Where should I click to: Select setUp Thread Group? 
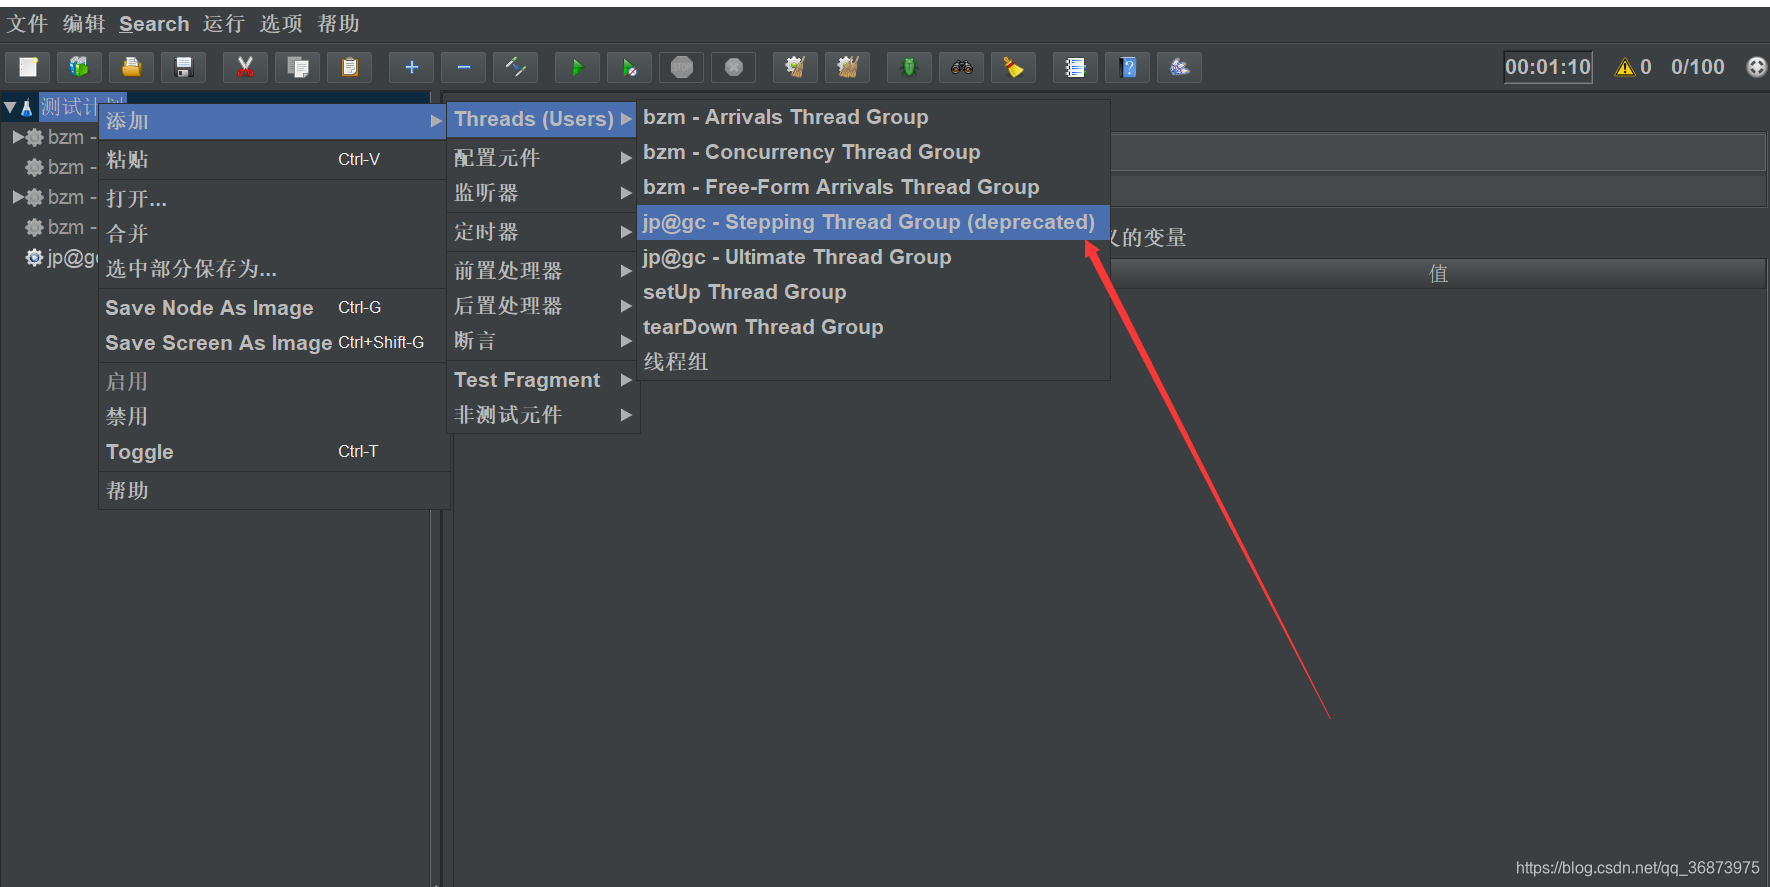click(x=873, y=292)
